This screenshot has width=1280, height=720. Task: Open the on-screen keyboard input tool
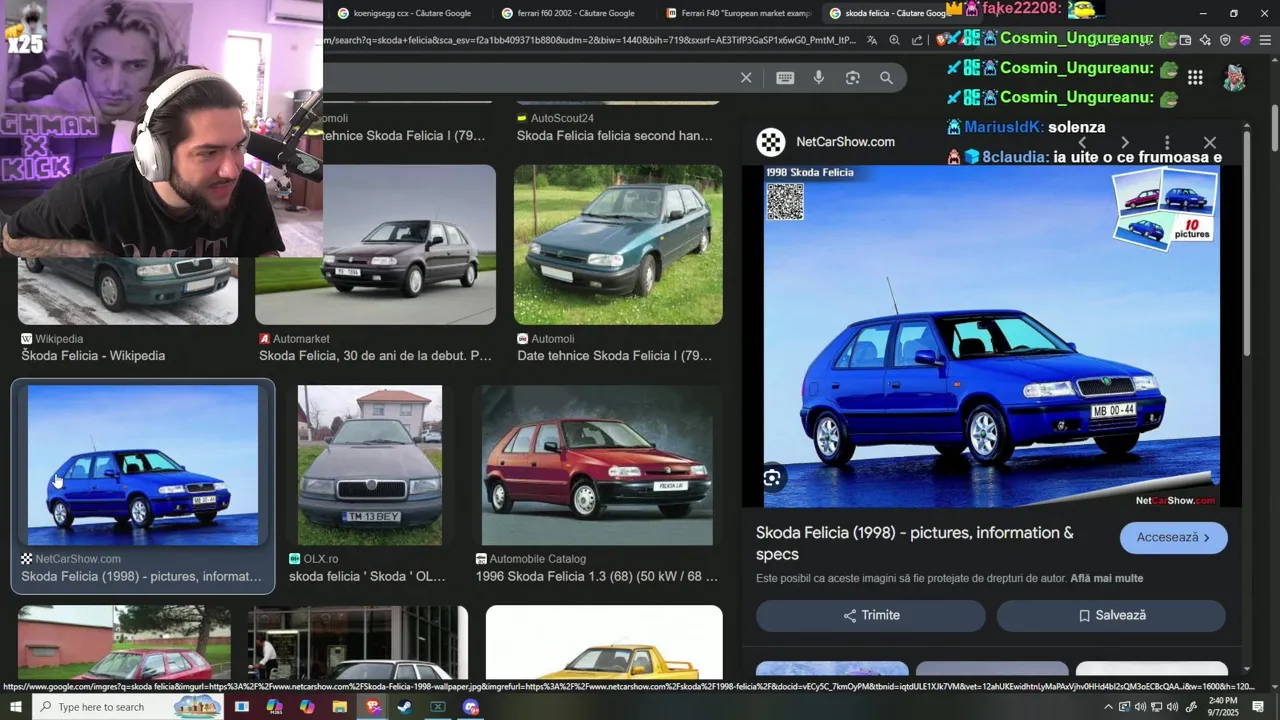(x=785, y=78)
